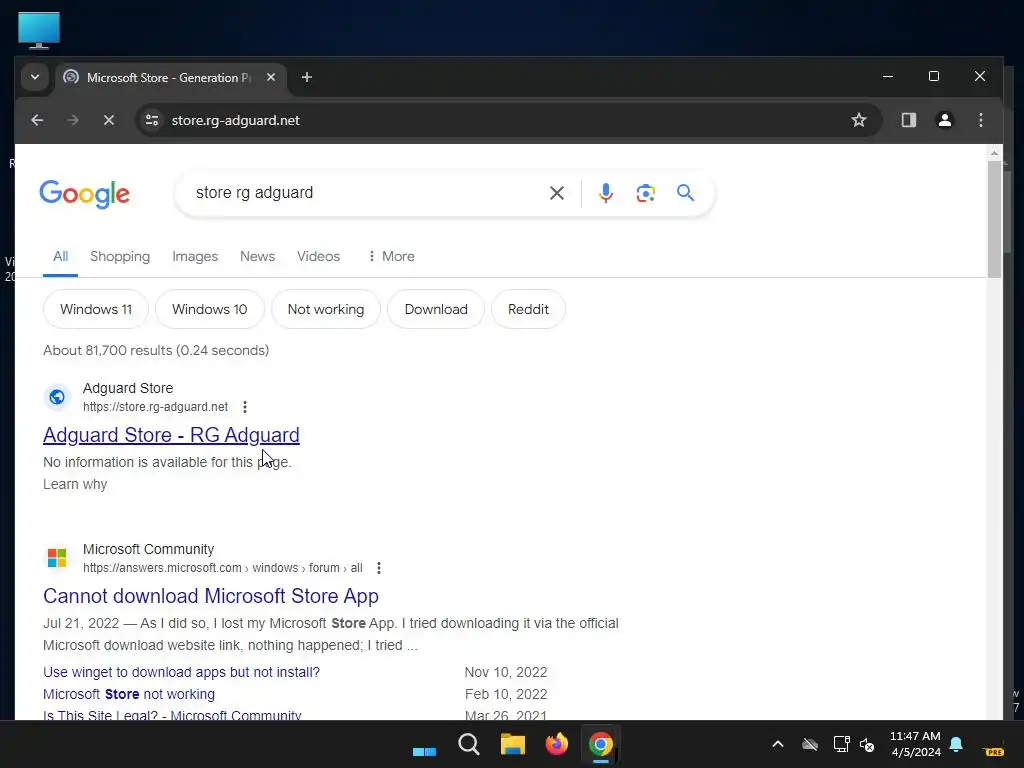Open the Adguard Store - RG Adguard link

tap(171, 435)
